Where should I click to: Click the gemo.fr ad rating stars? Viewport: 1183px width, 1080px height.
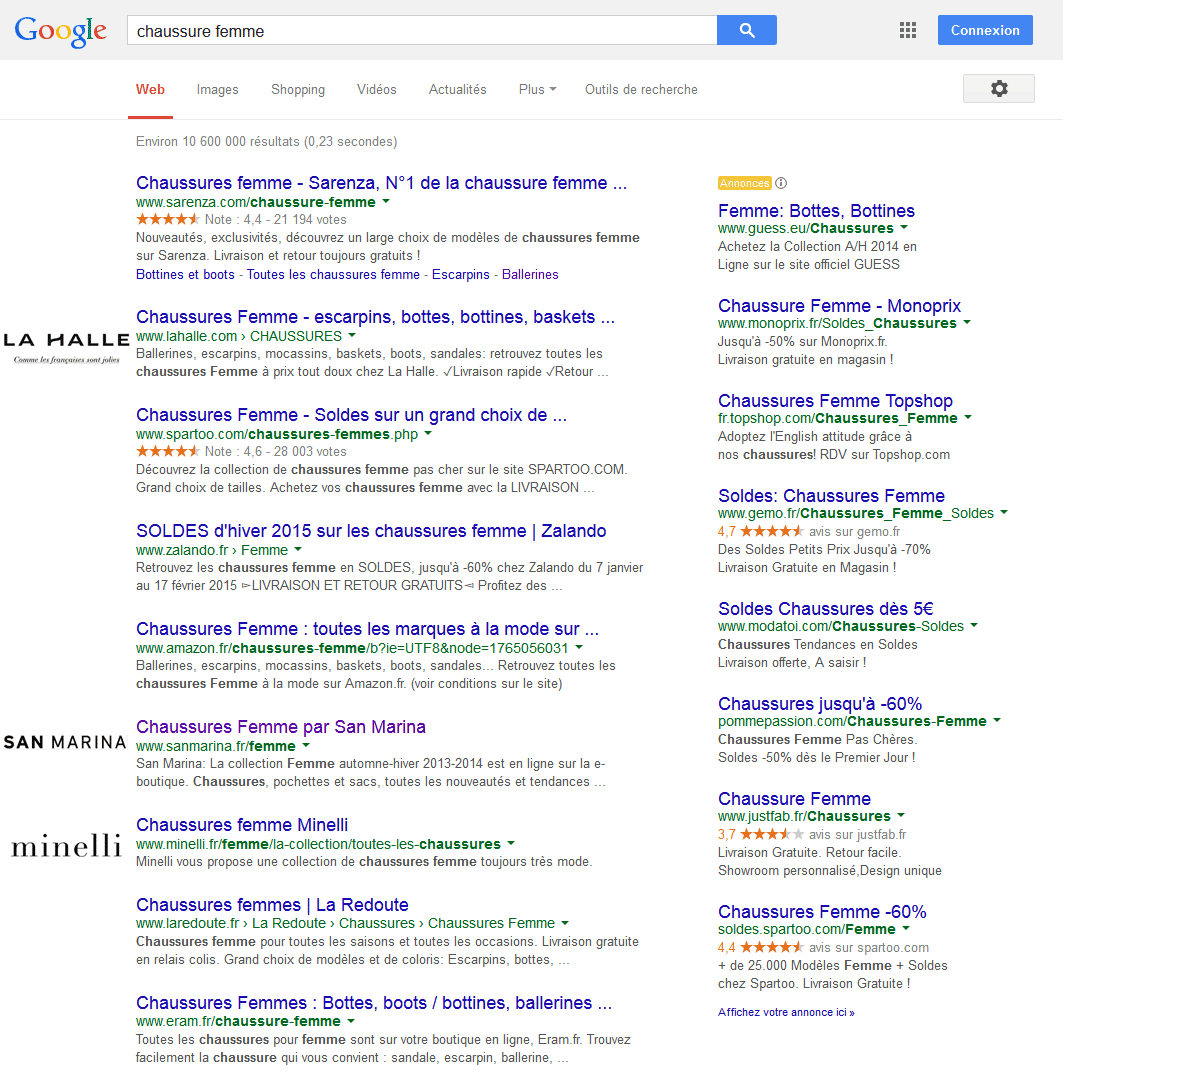pos(772,531)
